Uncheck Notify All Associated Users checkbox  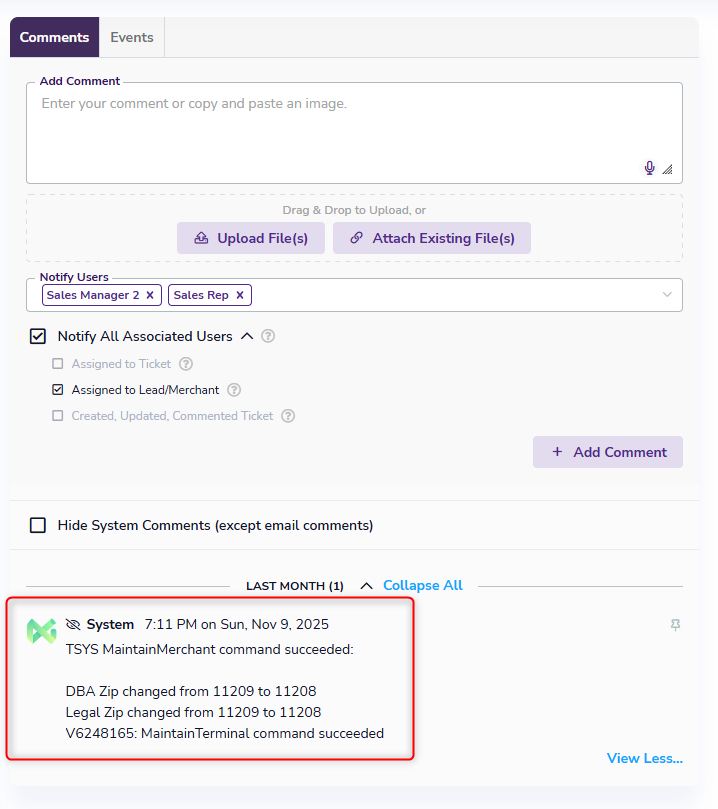(38, 337)
